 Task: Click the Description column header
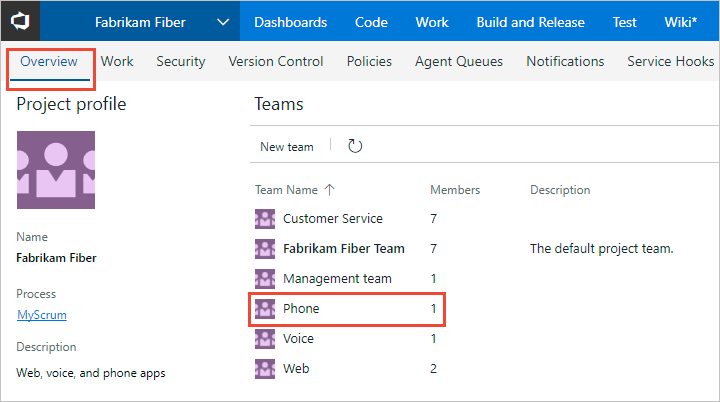coord(560,190)
